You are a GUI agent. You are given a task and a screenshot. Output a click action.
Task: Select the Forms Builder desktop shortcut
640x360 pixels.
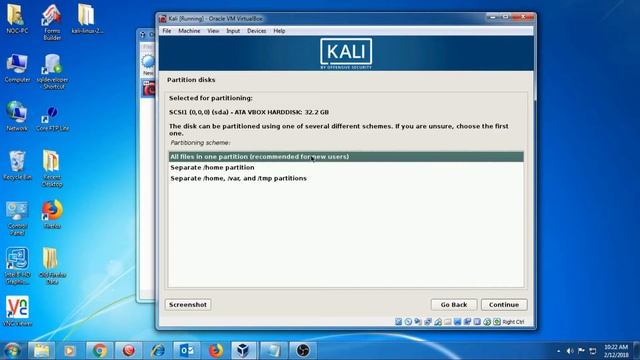pos(52,22)
